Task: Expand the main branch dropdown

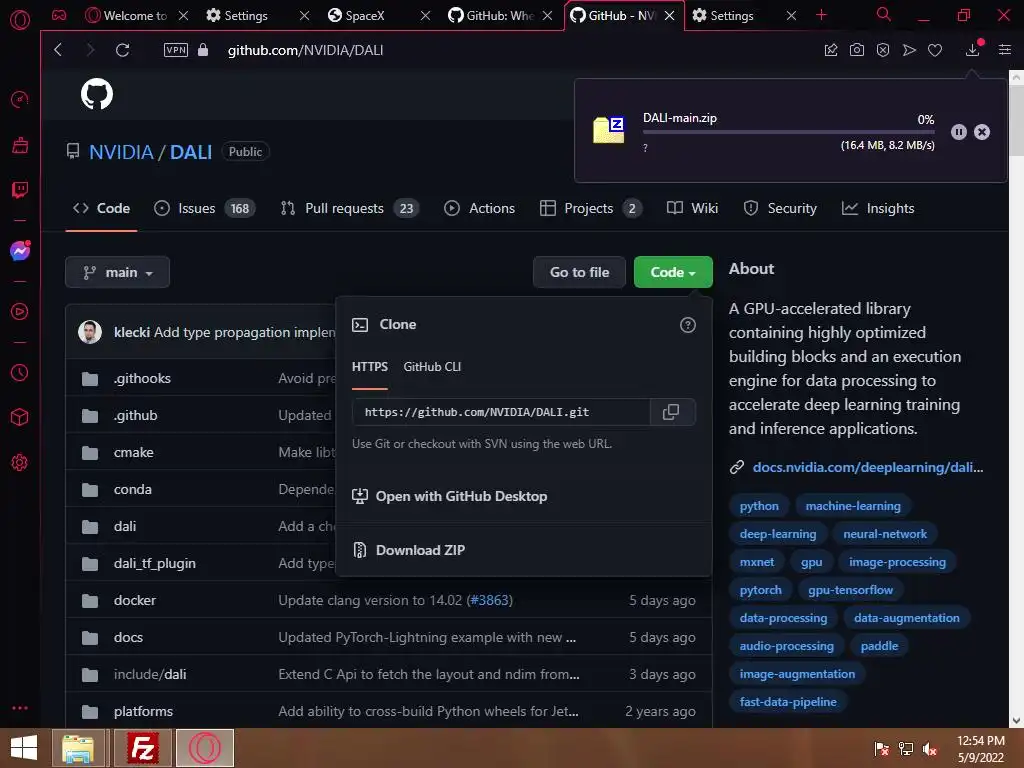Action: pyautogui.click(x=118, y=272)
